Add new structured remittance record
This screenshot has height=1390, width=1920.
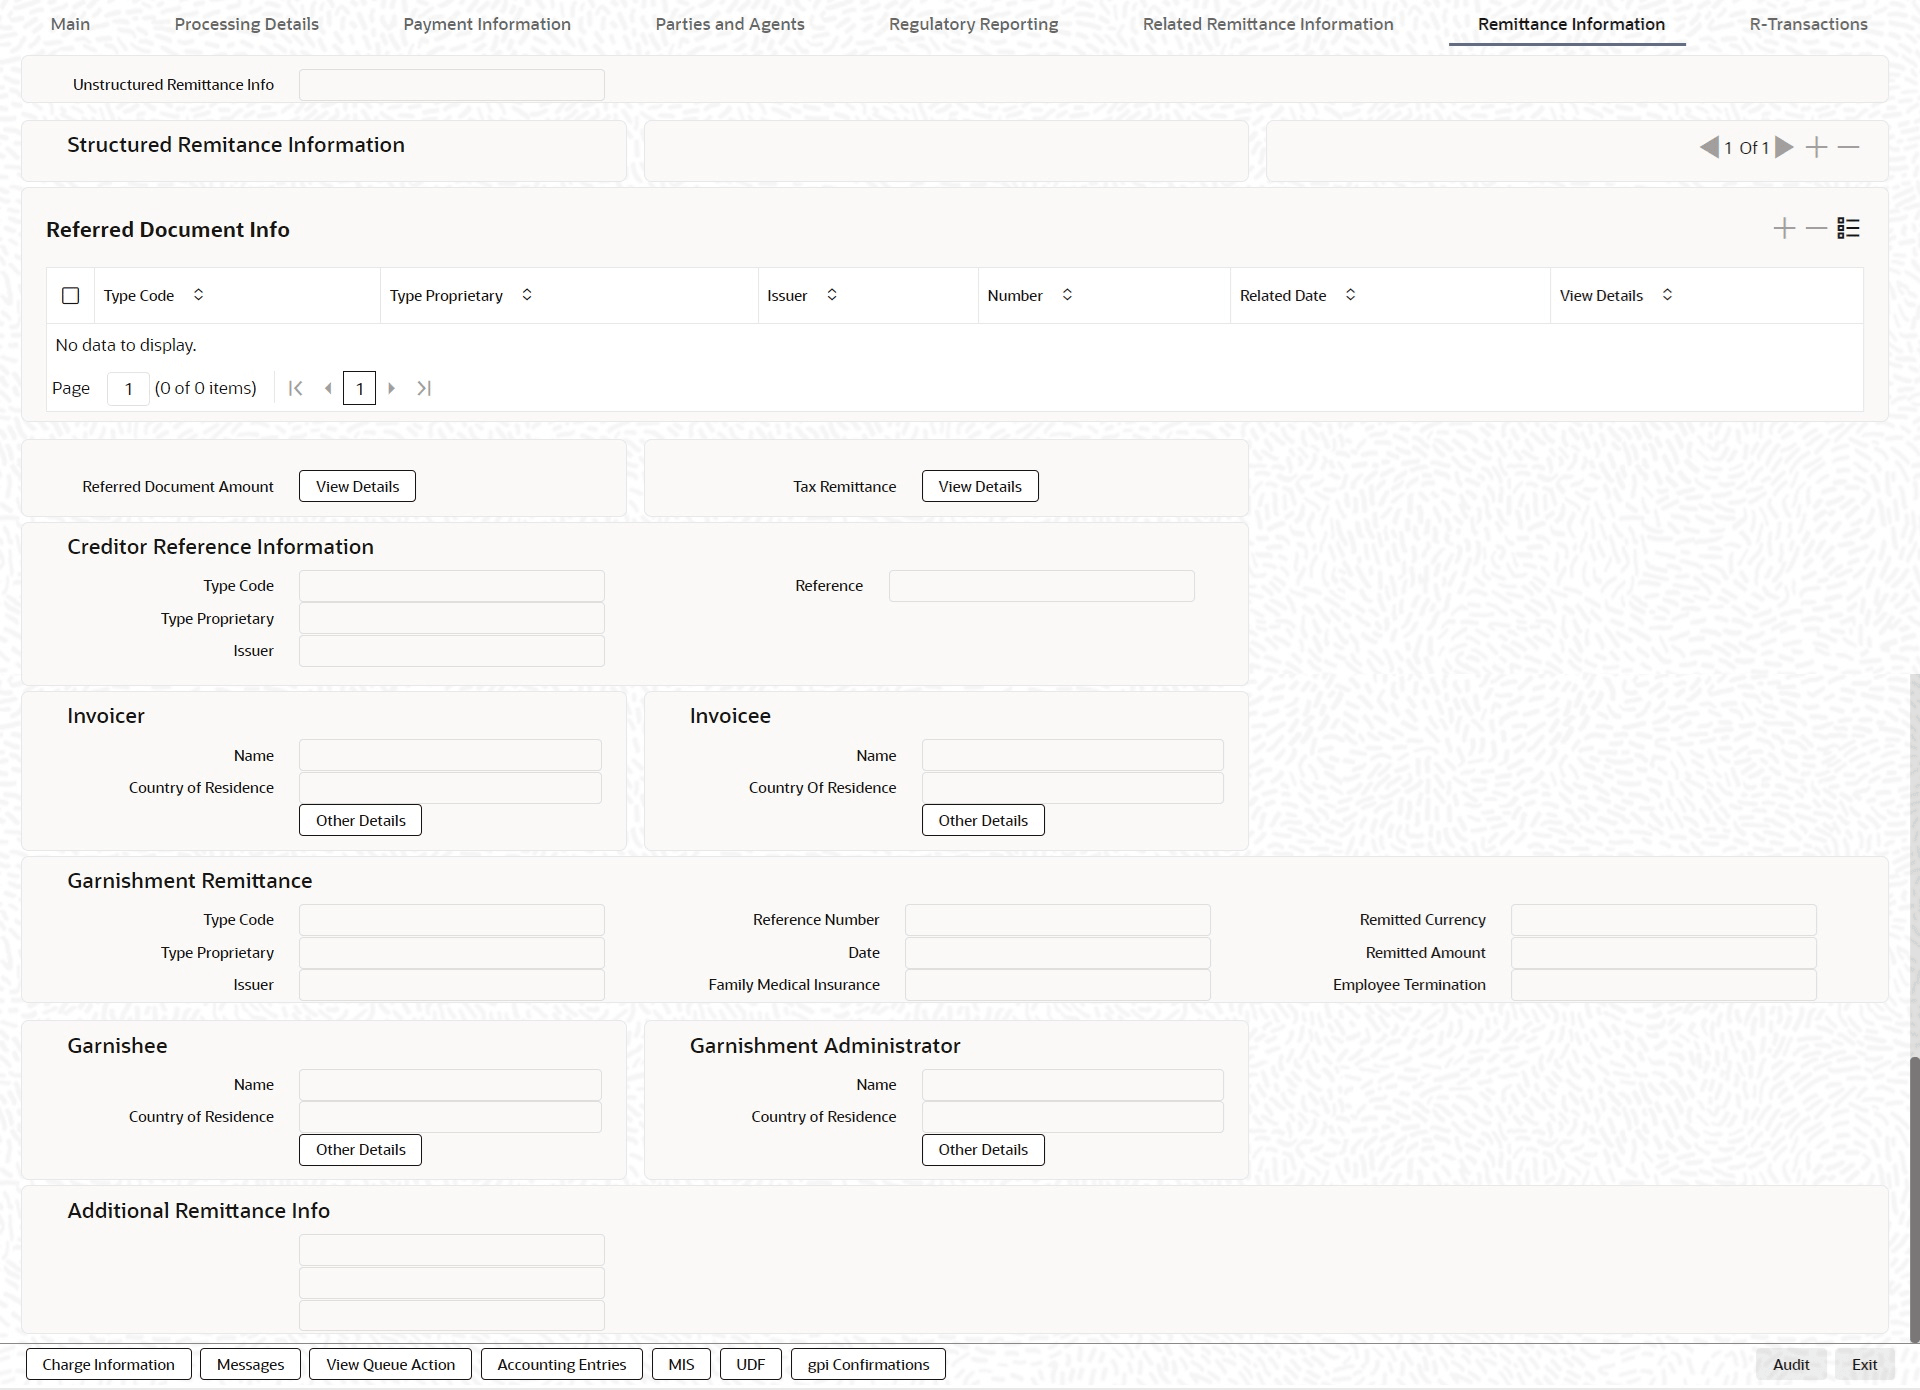point(1816,147)
